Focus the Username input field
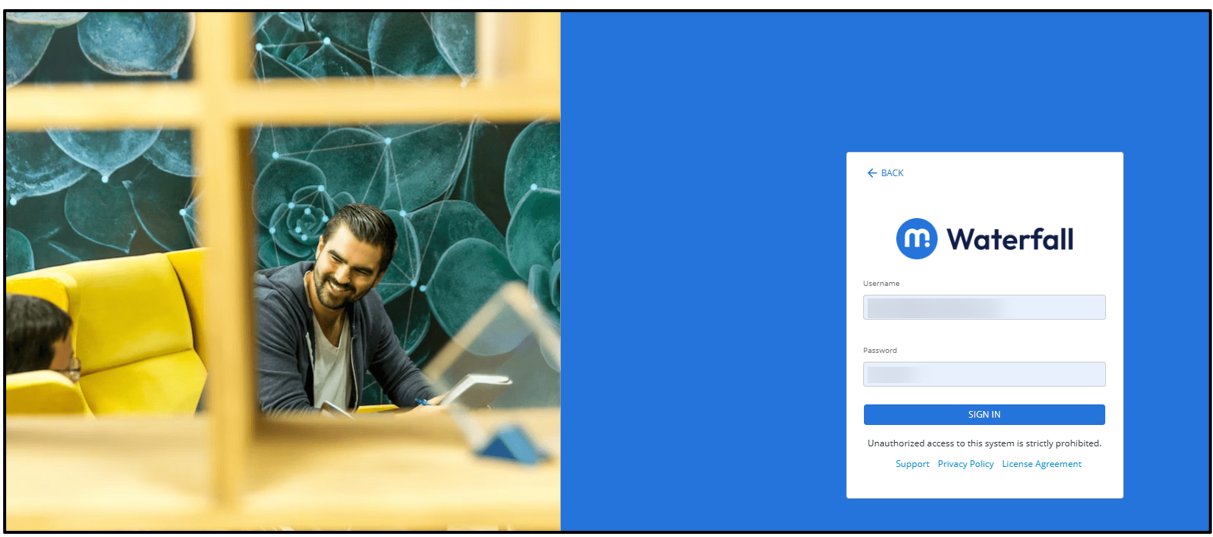Image resolution: width=1213 pixels, height=537 pixels. pos(984,307)
